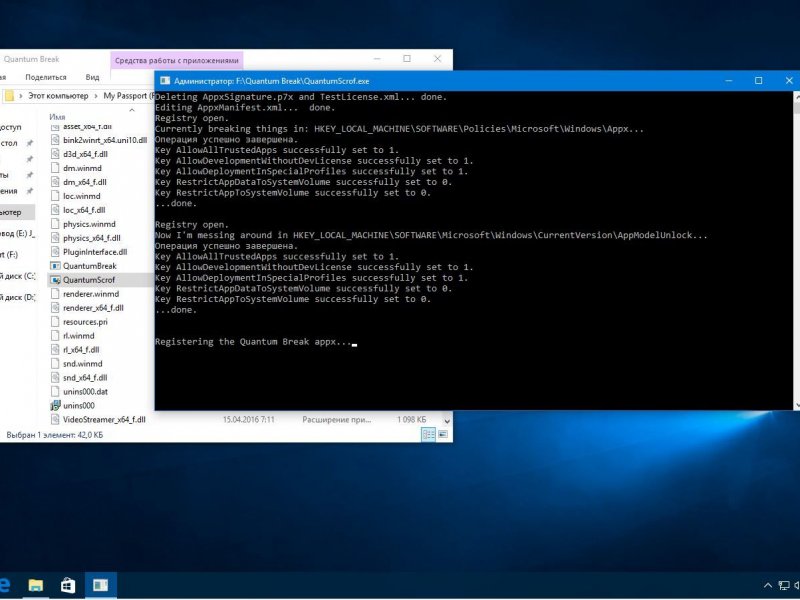Open the Windows Store taskbar icon
Viewport: 800px width, 600px height.
click(x=68, y=585)
